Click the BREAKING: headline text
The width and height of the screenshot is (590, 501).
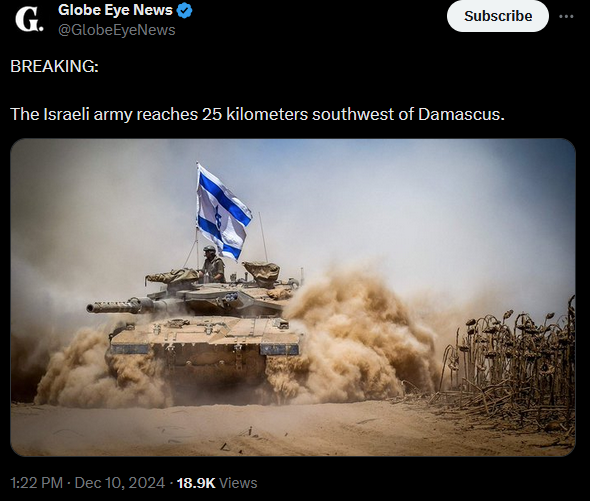tap(54, 66)
